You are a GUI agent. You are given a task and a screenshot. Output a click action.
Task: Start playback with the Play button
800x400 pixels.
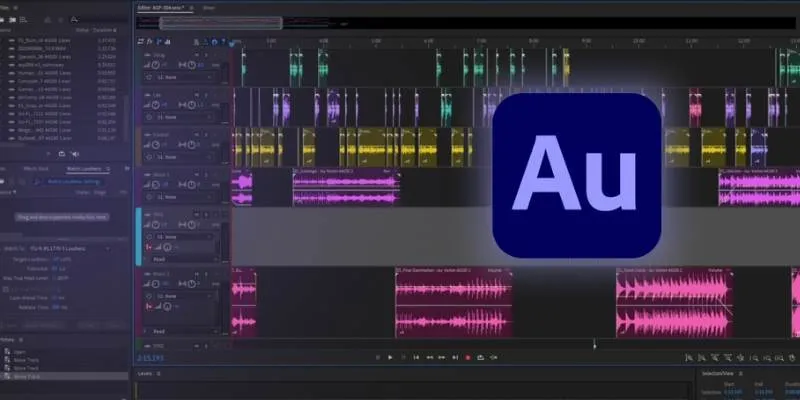390,358
